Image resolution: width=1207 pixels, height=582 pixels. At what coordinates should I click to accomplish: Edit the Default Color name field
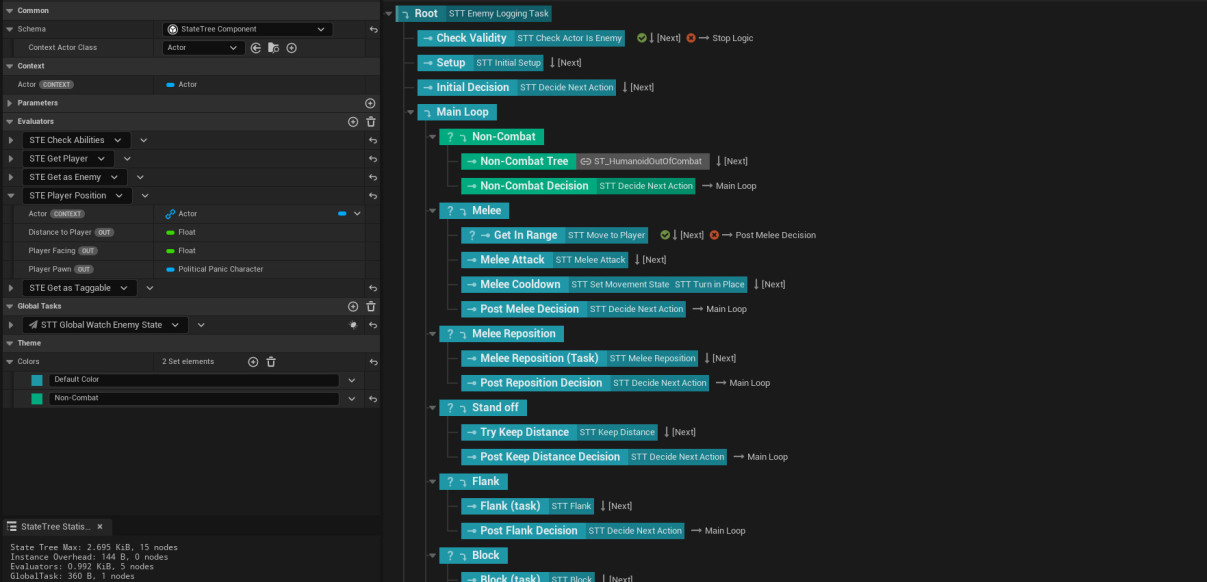pyautogui.click(x=194, y=380)
